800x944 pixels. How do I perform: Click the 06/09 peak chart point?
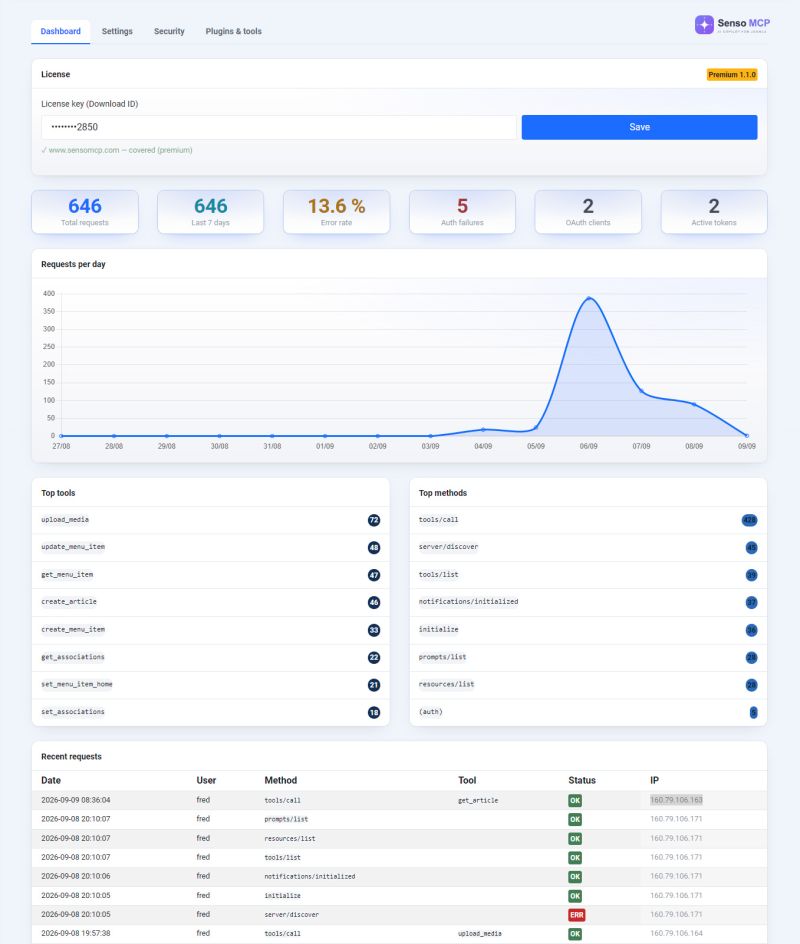[589, 298]
